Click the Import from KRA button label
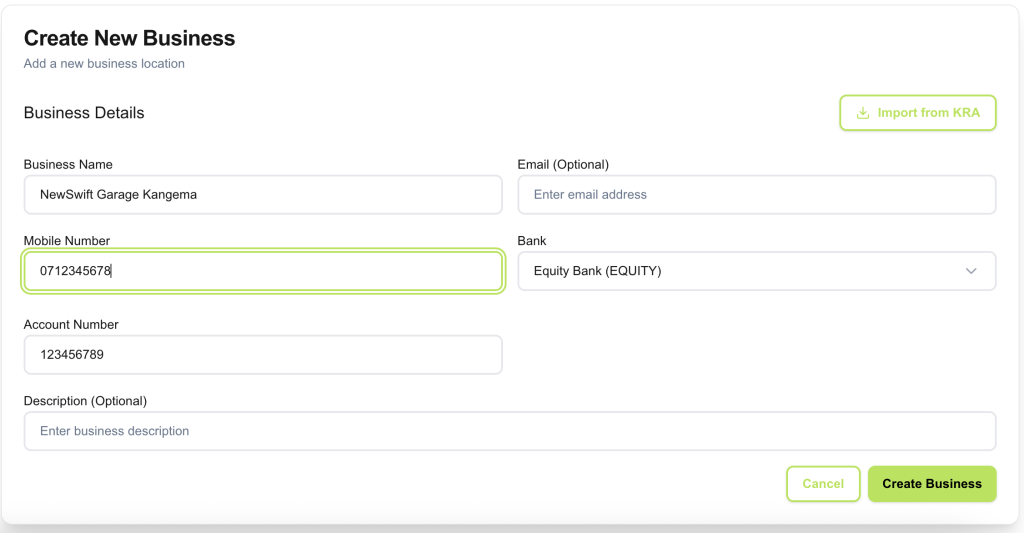Screen dimensions: 1024x533 coord(928,113)
